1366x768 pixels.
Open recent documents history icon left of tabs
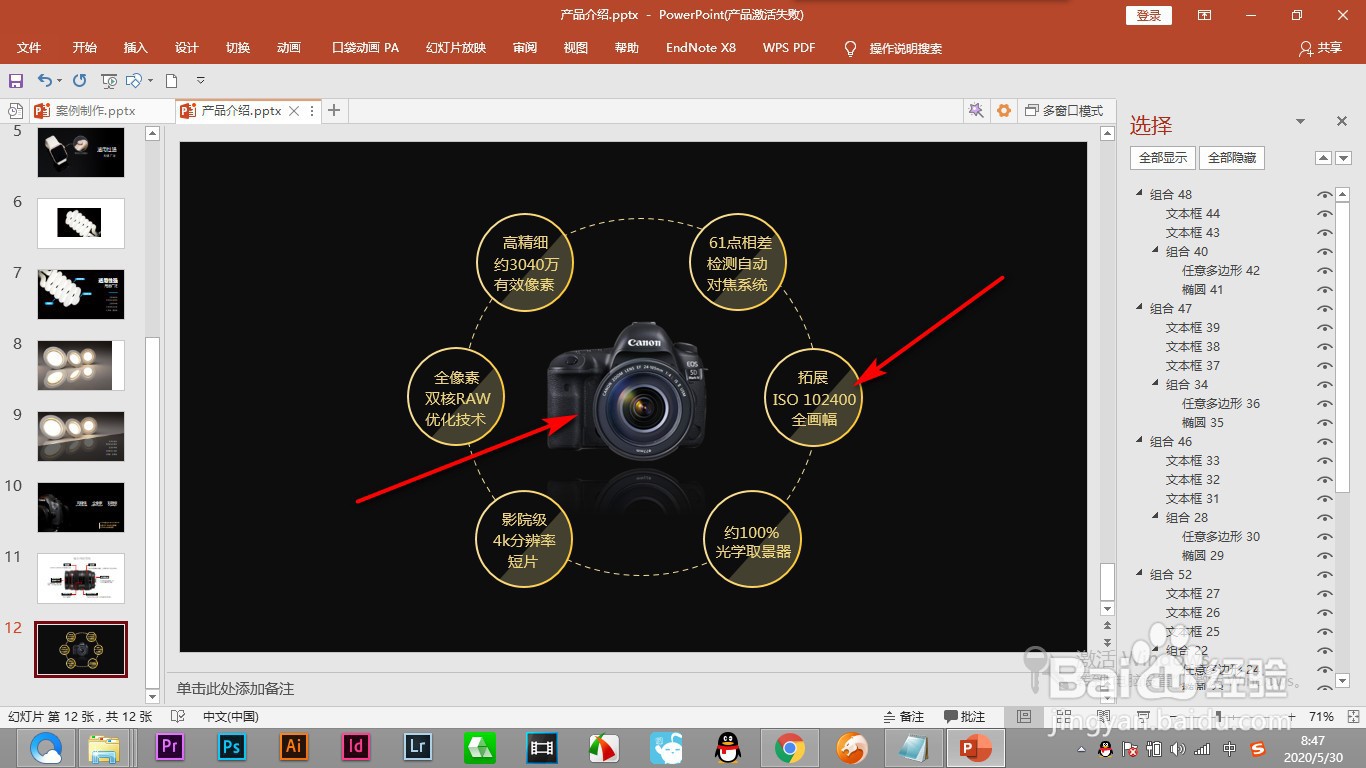pos(14,111)
